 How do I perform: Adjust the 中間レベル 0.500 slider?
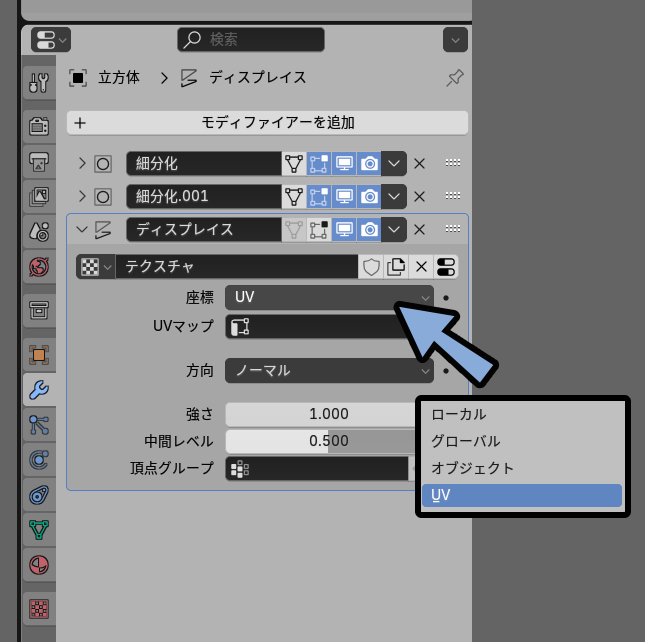point(321,441)
